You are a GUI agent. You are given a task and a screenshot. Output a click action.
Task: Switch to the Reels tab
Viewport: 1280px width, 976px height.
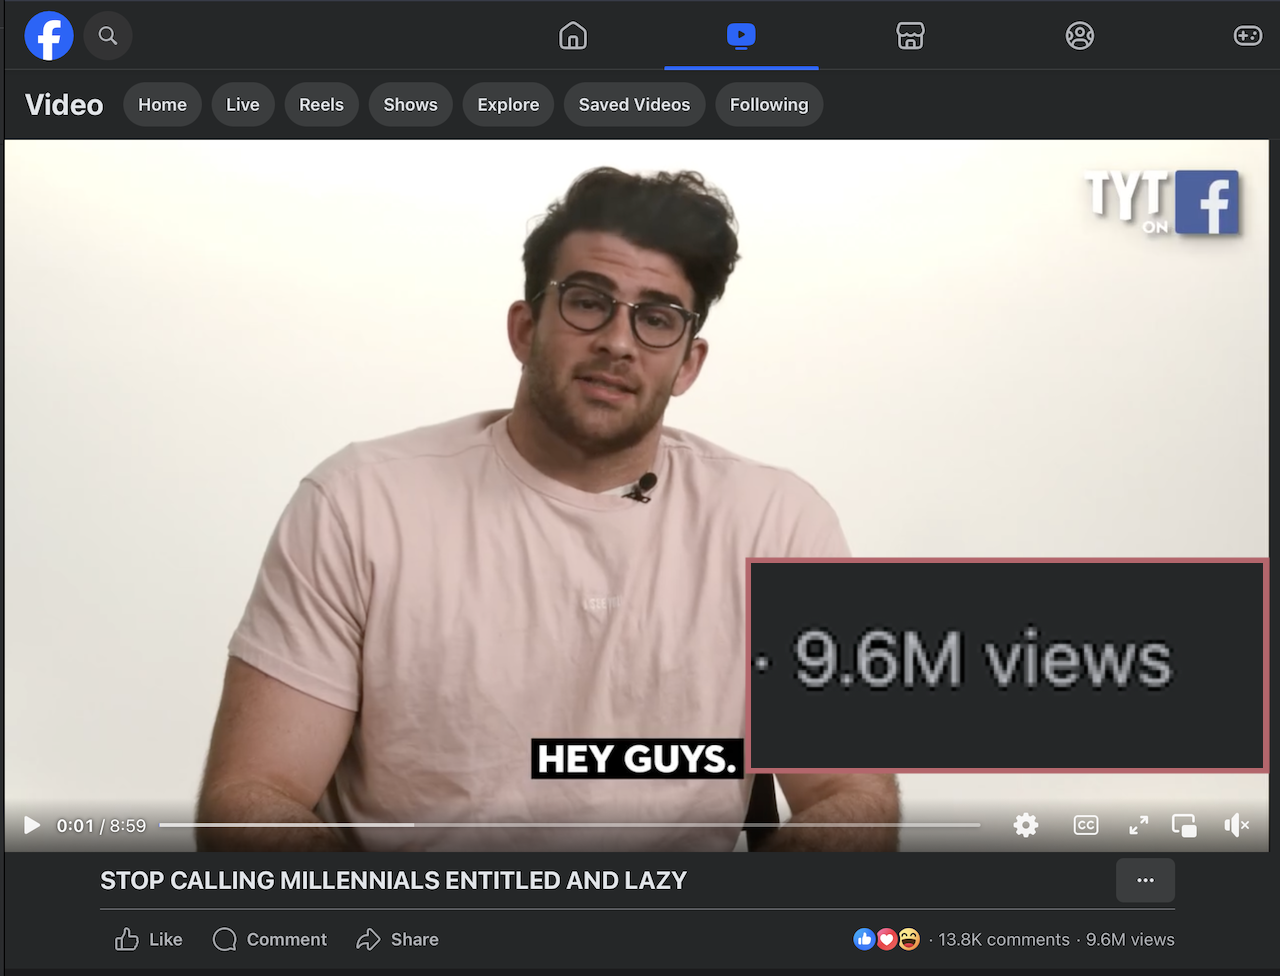click(321, 104)
